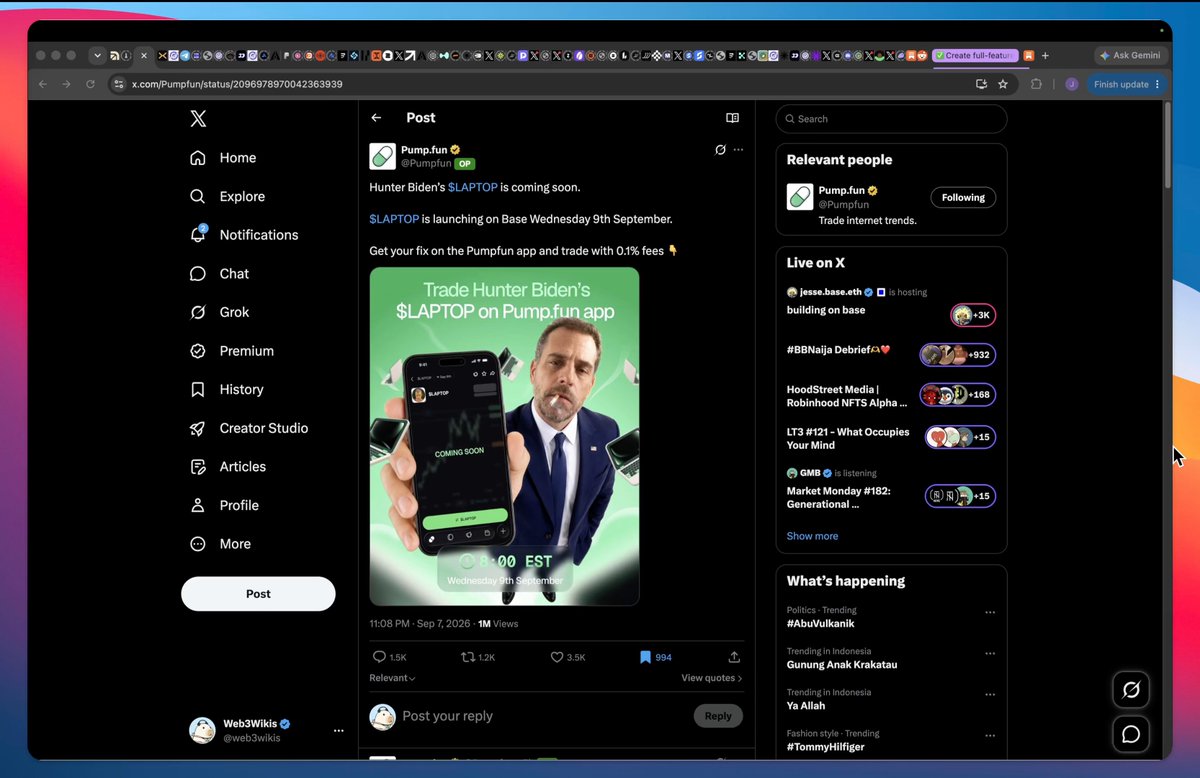Click the Search box on X
This screenshot has height=778, width=1200.
click(x=891, y=119)
